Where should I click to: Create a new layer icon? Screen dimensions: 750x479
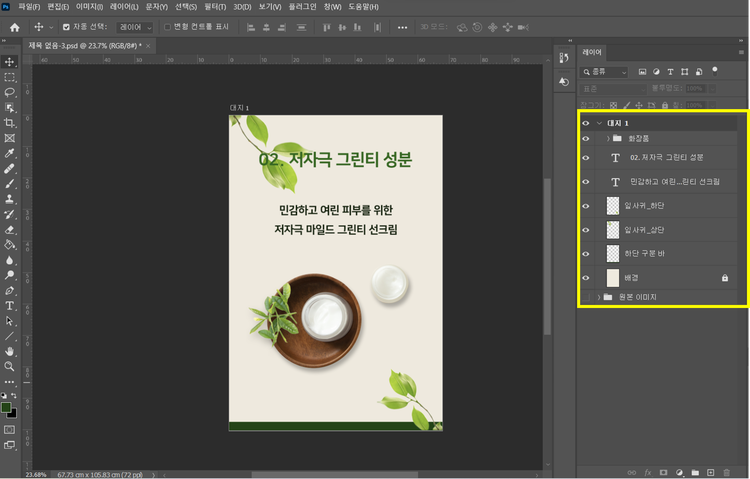tap(710, 472)
